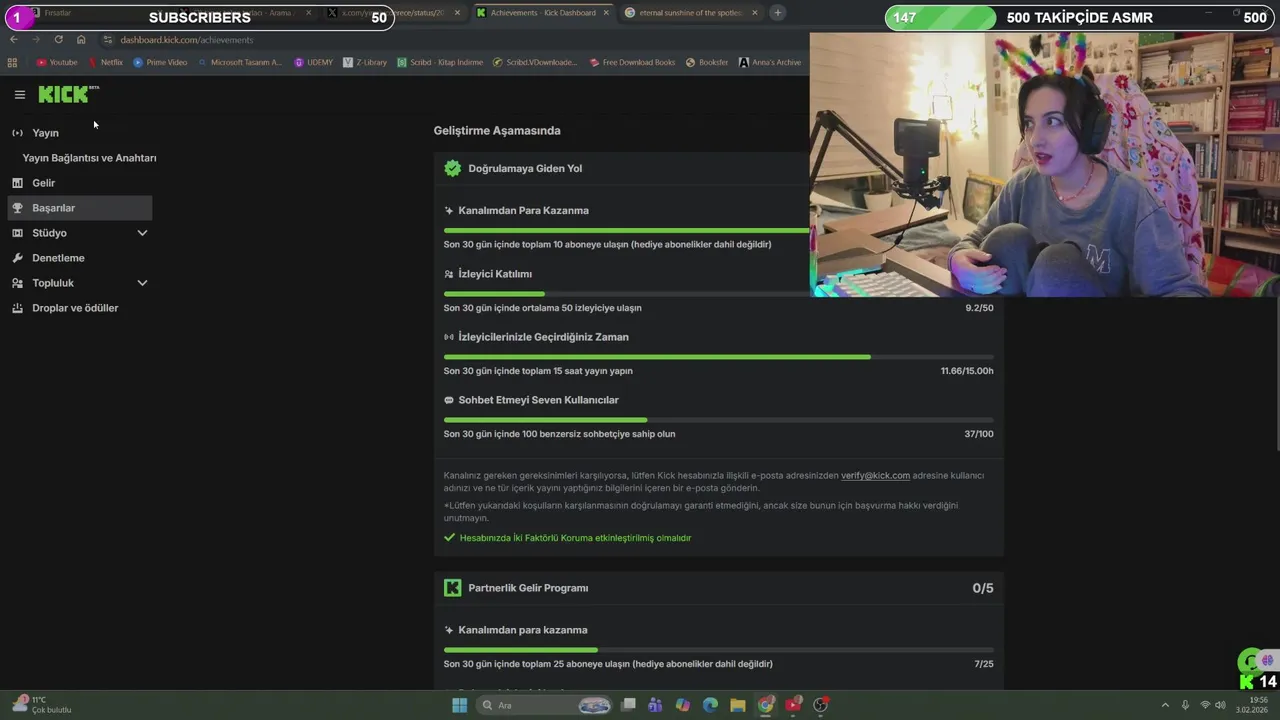
Task: Open the Microsoft Tasarım bookmark
Action: [x=239, y=62]
